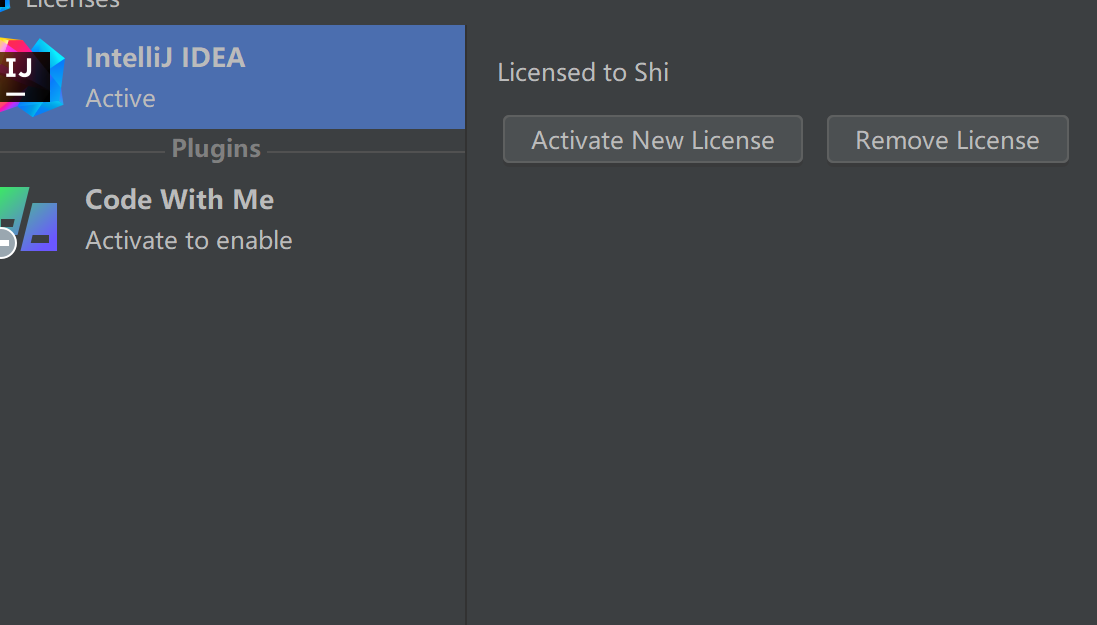The width and height of the screenshot is (1097, 625).
Task: Click the Licenses window title text
Action: click(x=72, y=4)
